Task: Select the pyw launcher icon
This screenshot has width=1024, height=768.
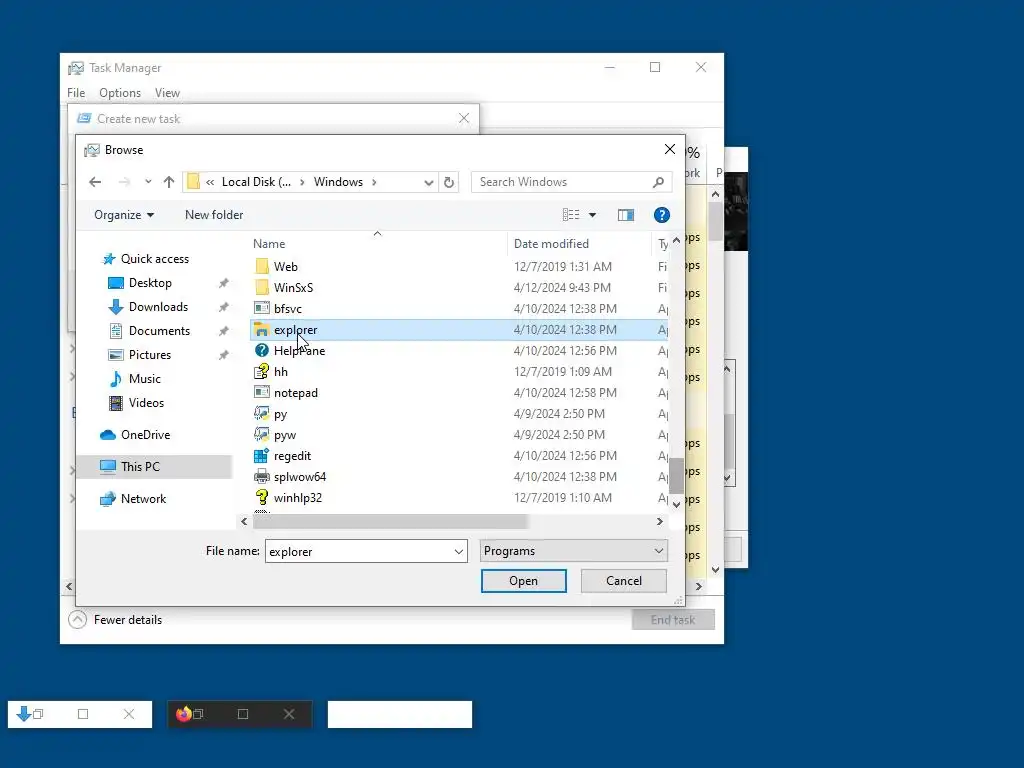Action: pyautogui.click(x=262, y=434)
